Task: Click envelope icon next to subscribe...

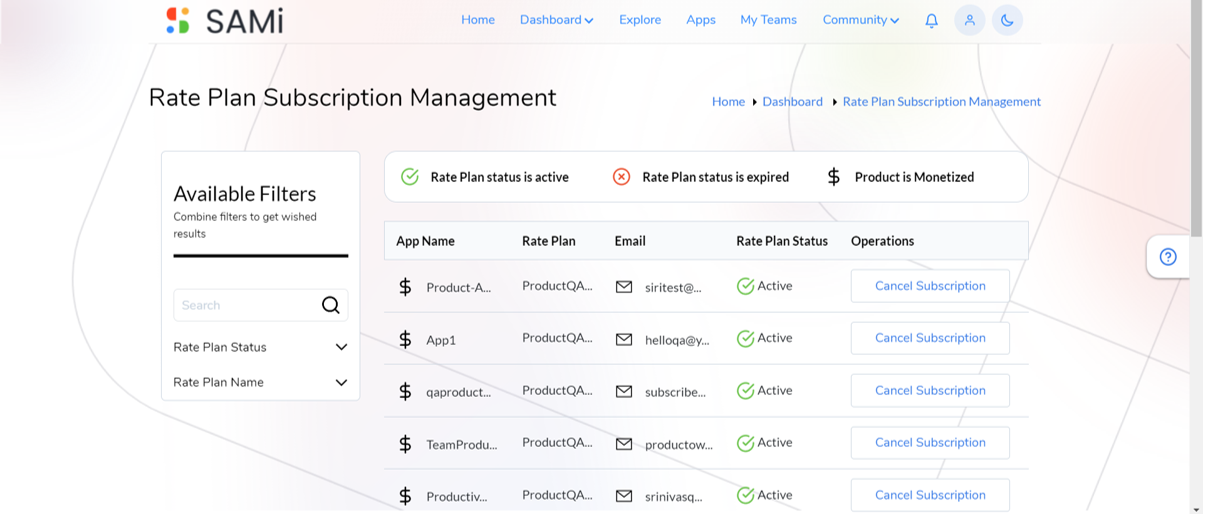Action: 624,391
